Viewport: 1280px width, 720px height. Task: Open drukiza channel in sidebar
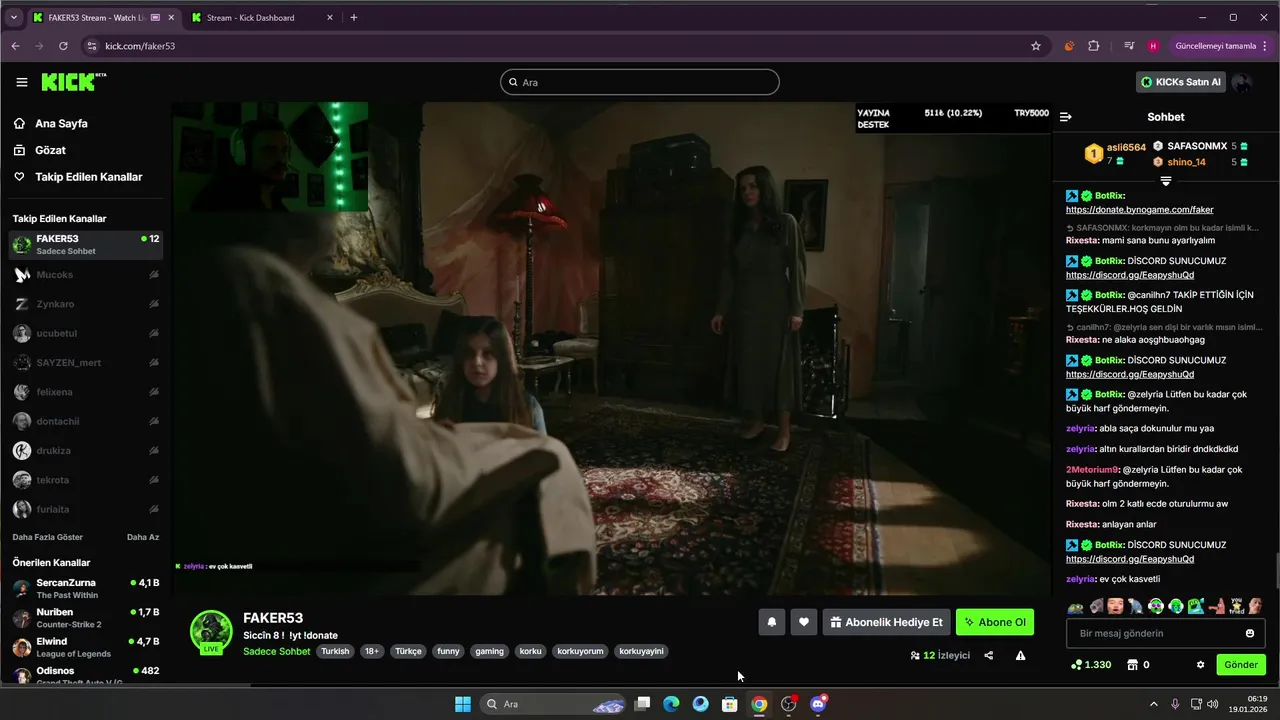click(85, 451)
